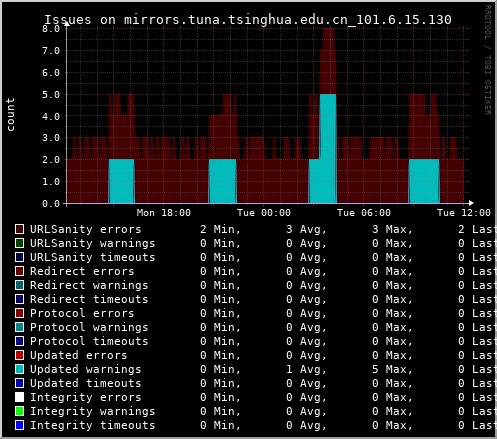Click the 'Mon 18:00' time axis label
Screen dimensions: 497x439
(x=164, y=213)
